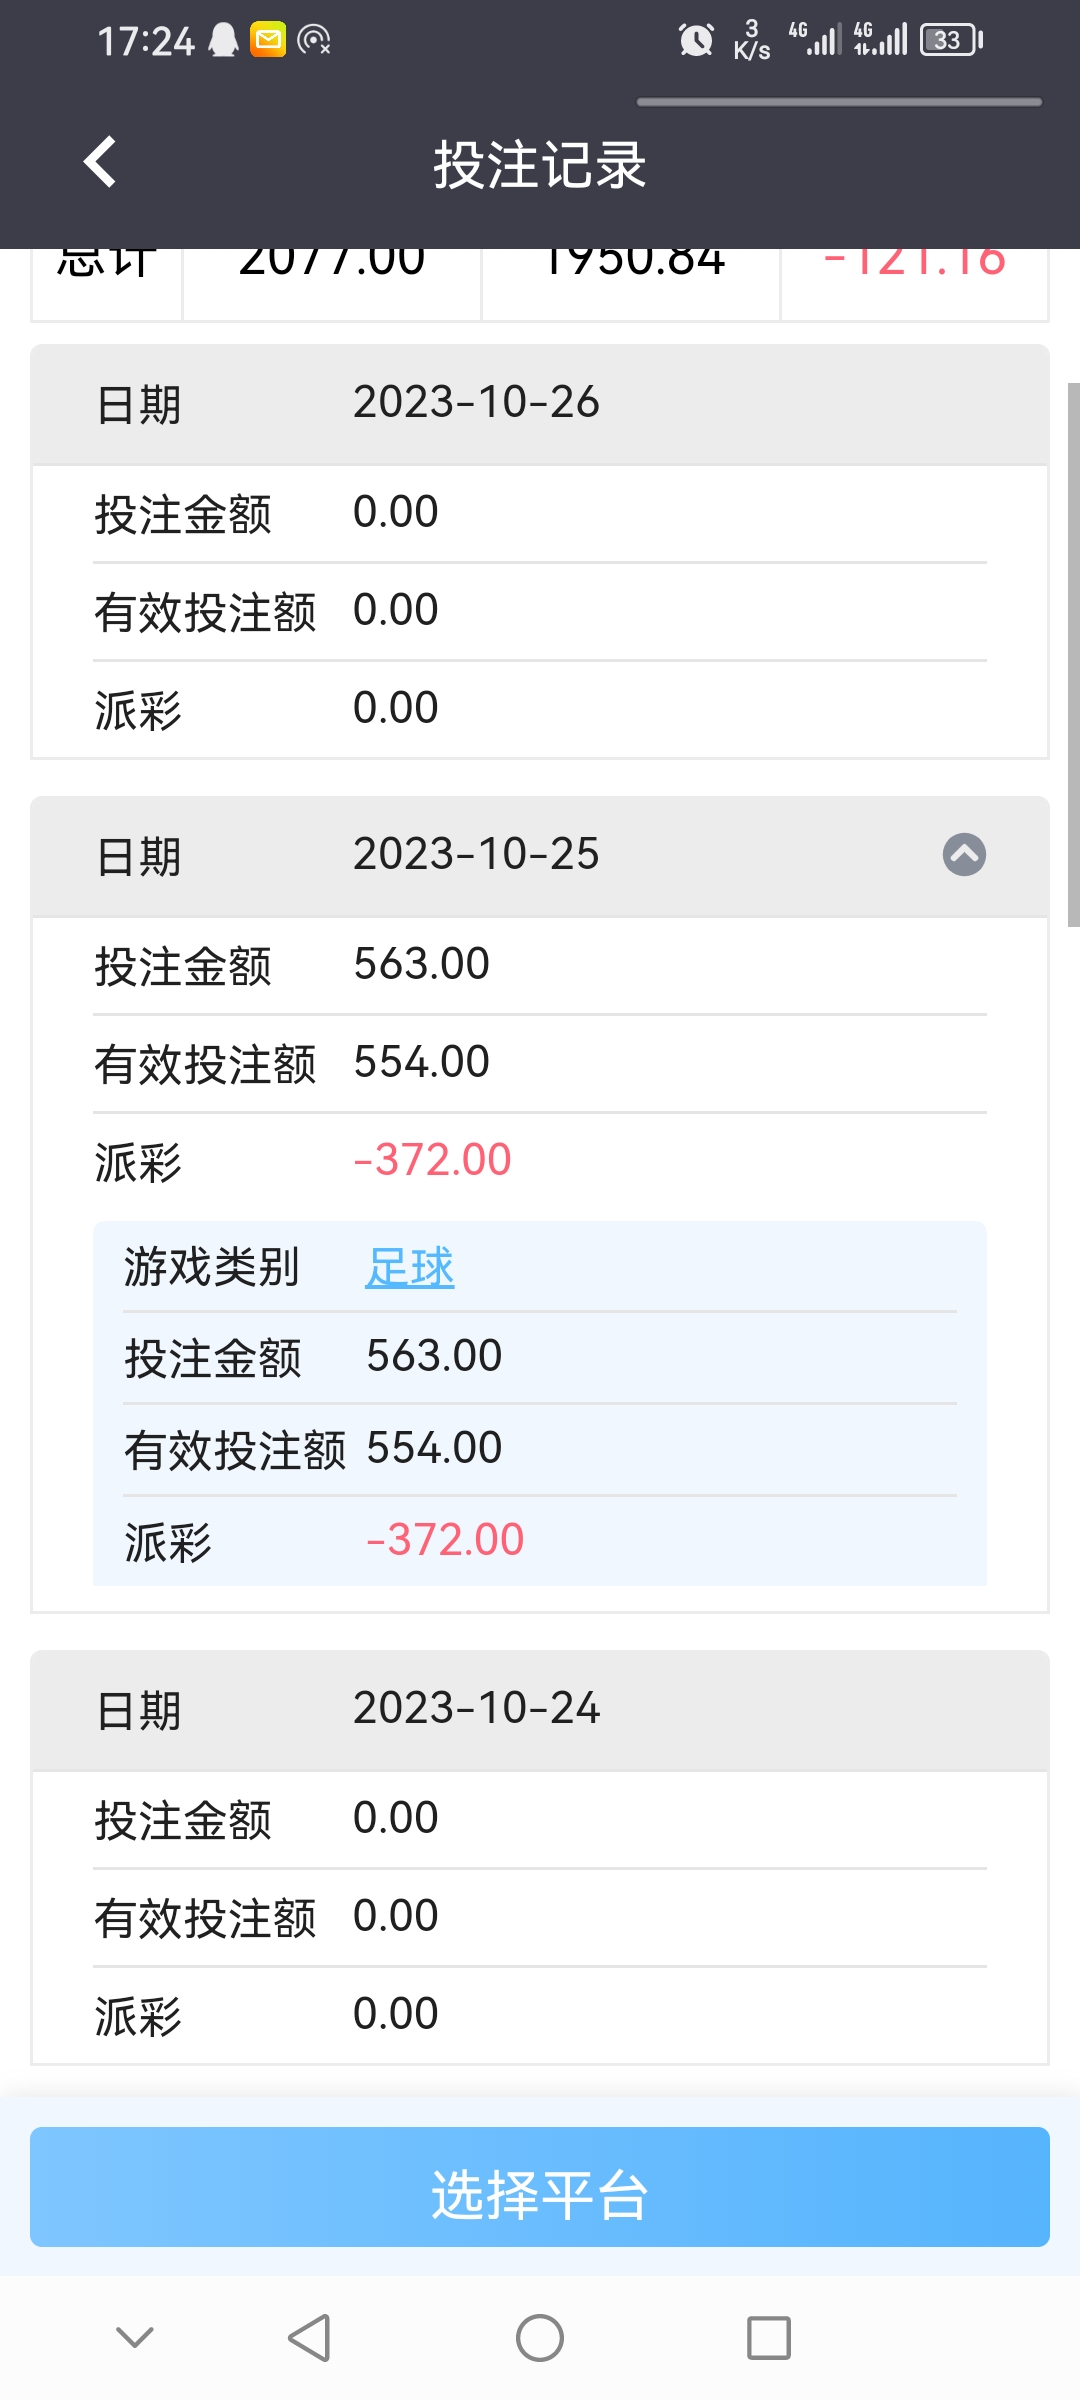Tap the 投注记录 page title
1080x2400 pixels.
pyautogui.click(x=540, y=164)
